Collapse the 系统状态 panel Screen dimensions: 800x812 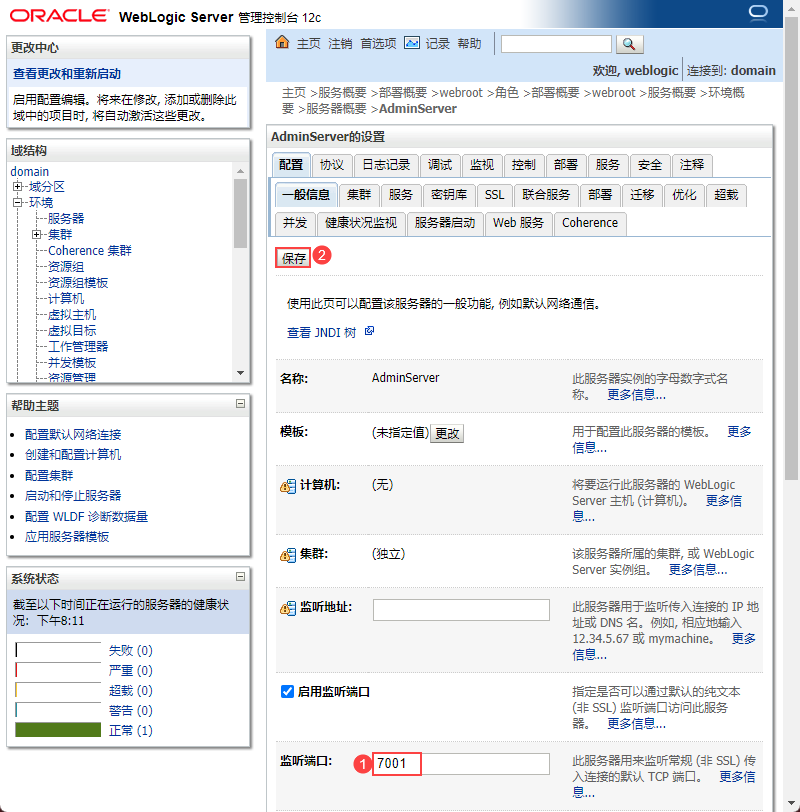(x=240, y=576)
